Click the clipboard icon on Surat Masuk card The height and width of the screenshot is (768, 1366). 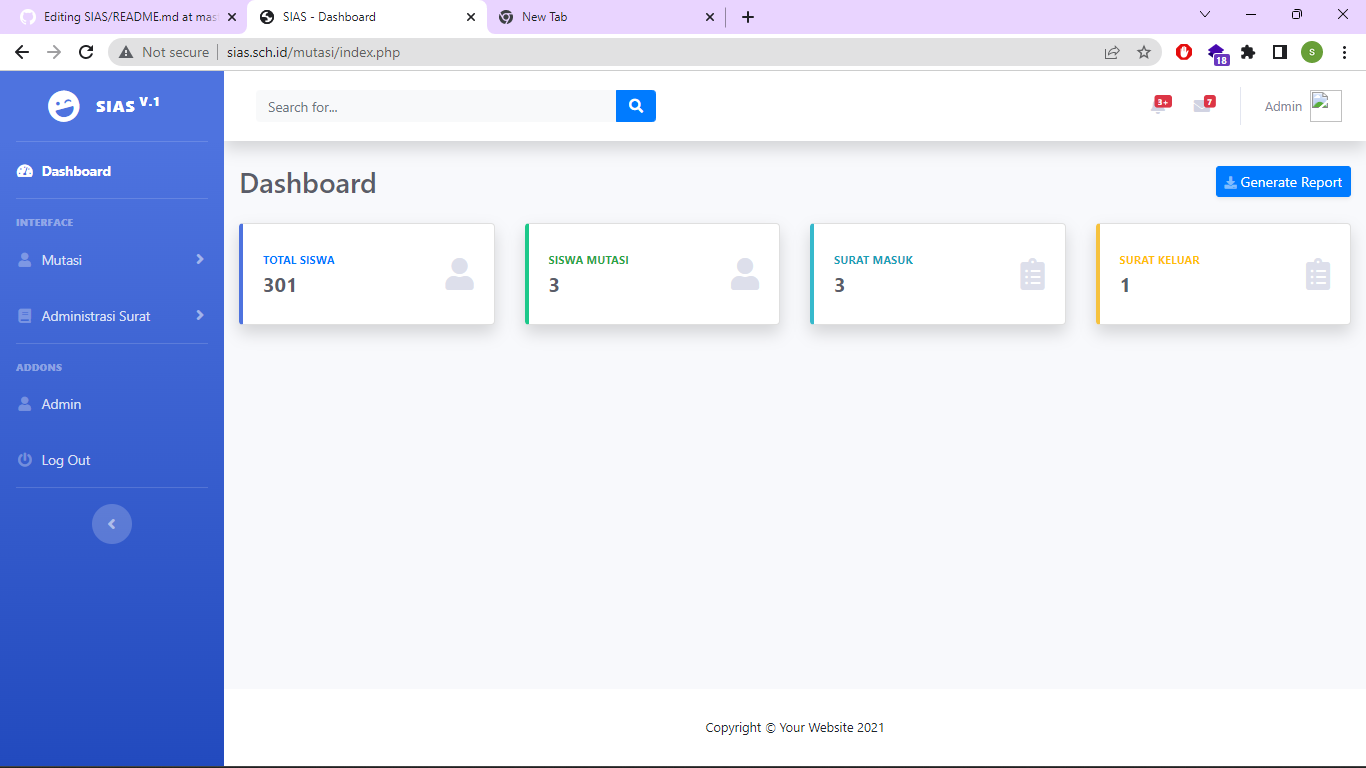click(x=1033, y=274)
